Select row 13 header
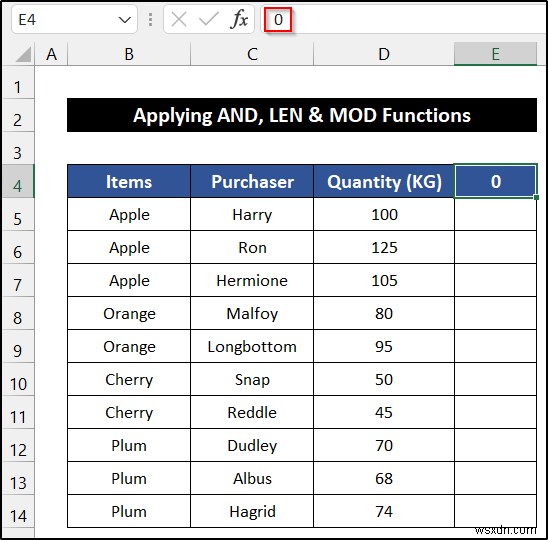Screen dimensions: 548x540 (17, 478)
